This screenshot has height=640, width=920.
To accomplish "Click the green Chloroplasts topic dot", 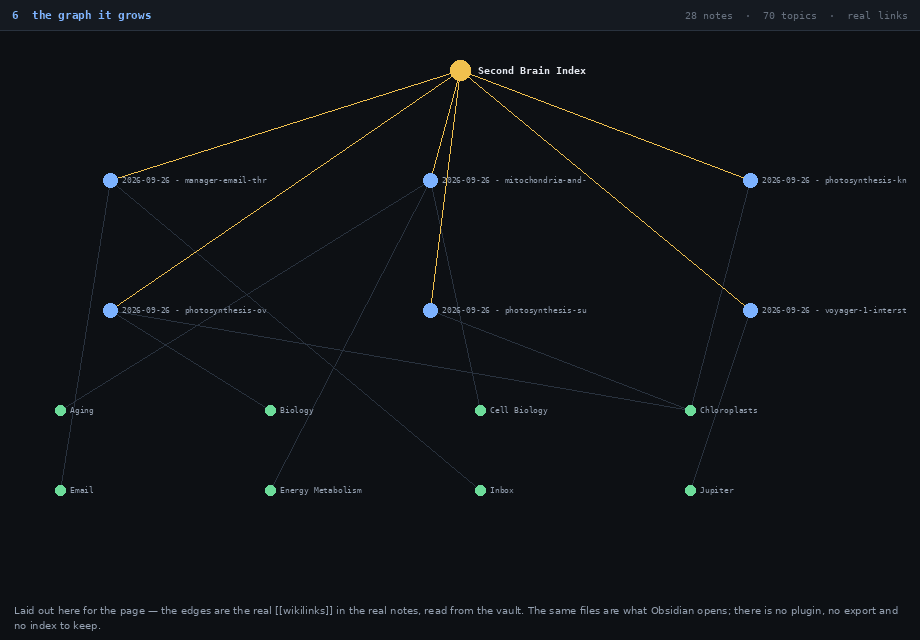I will 691,411.
